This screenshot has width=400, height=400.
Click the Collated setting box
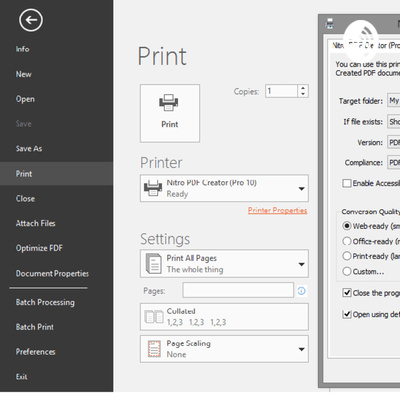coord(224,317)
